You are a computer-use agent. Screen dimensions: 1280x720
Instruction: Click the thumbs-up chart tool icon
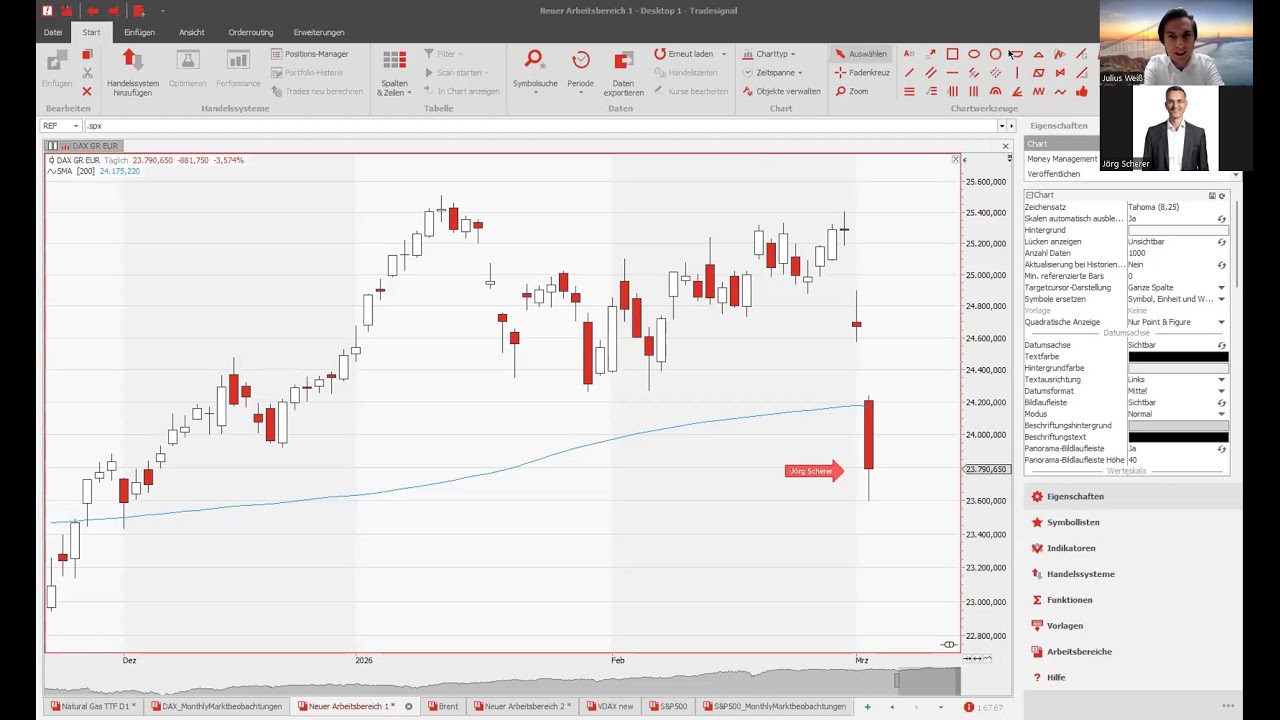pos(1081,91)
